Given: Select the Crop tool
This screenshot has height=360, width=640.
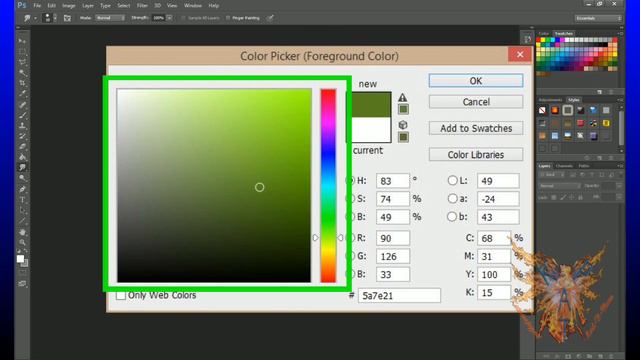Looking at the screenshot, I should click(x=22, y=83).
